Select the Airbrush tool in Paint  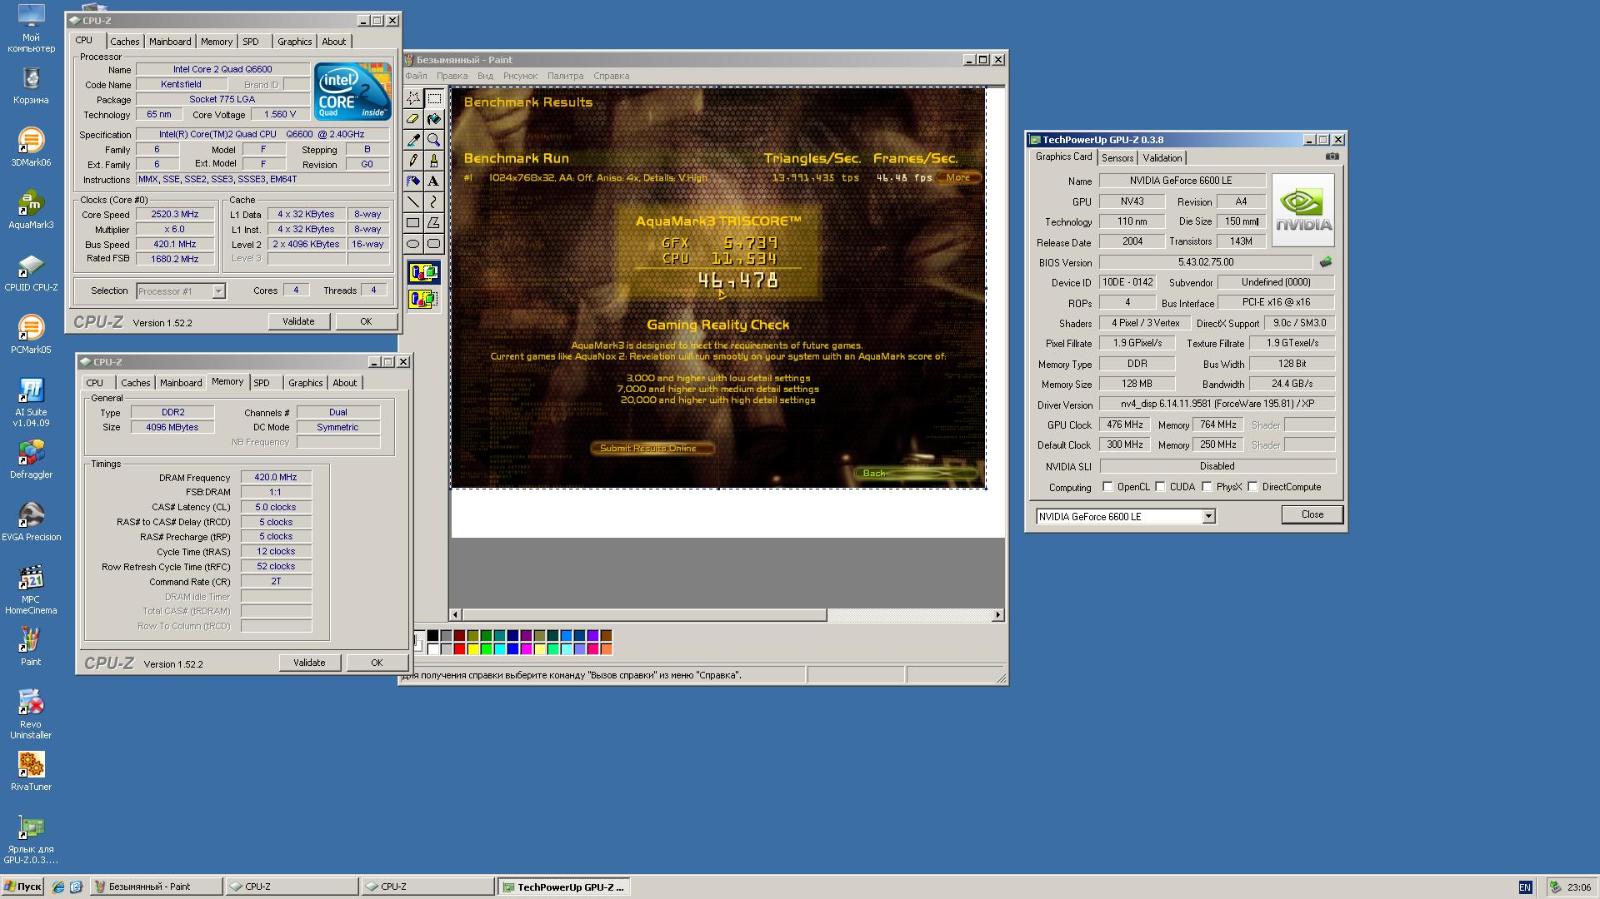[x=413, y=181]
